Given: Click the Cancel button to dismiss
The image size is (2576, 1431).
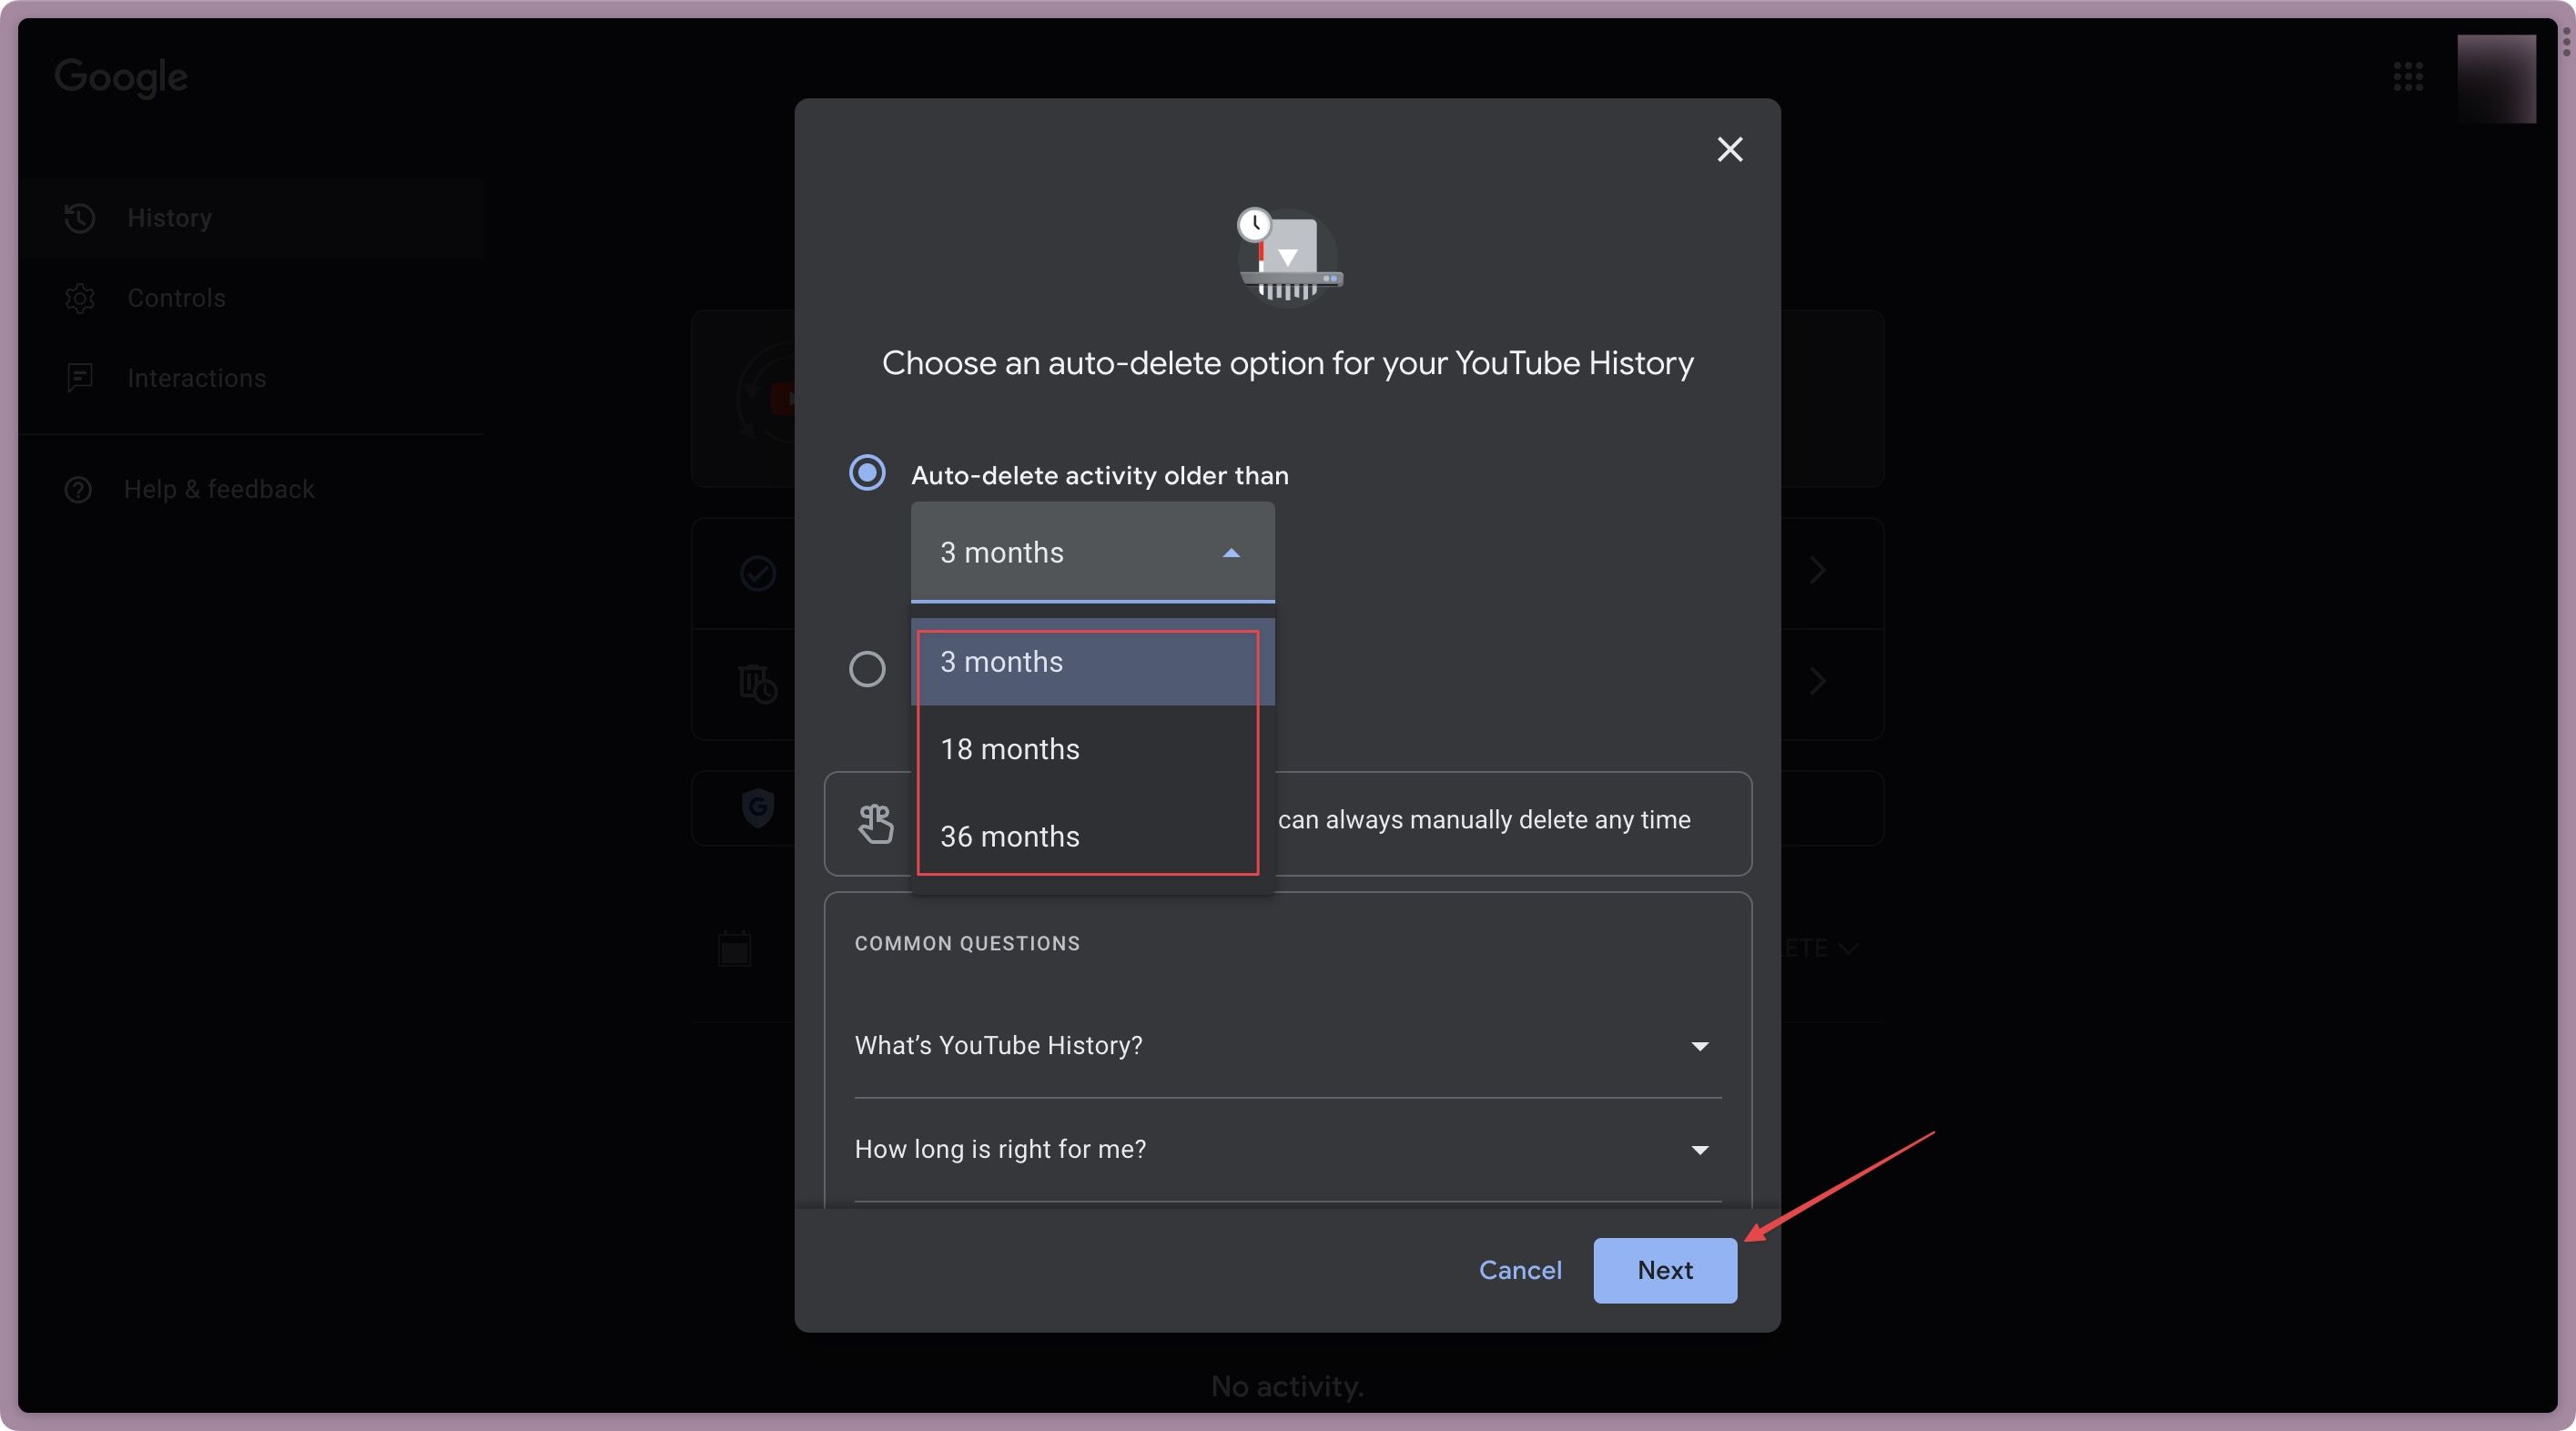Looking at the screenshot, I should (x=1519, y=1271).
